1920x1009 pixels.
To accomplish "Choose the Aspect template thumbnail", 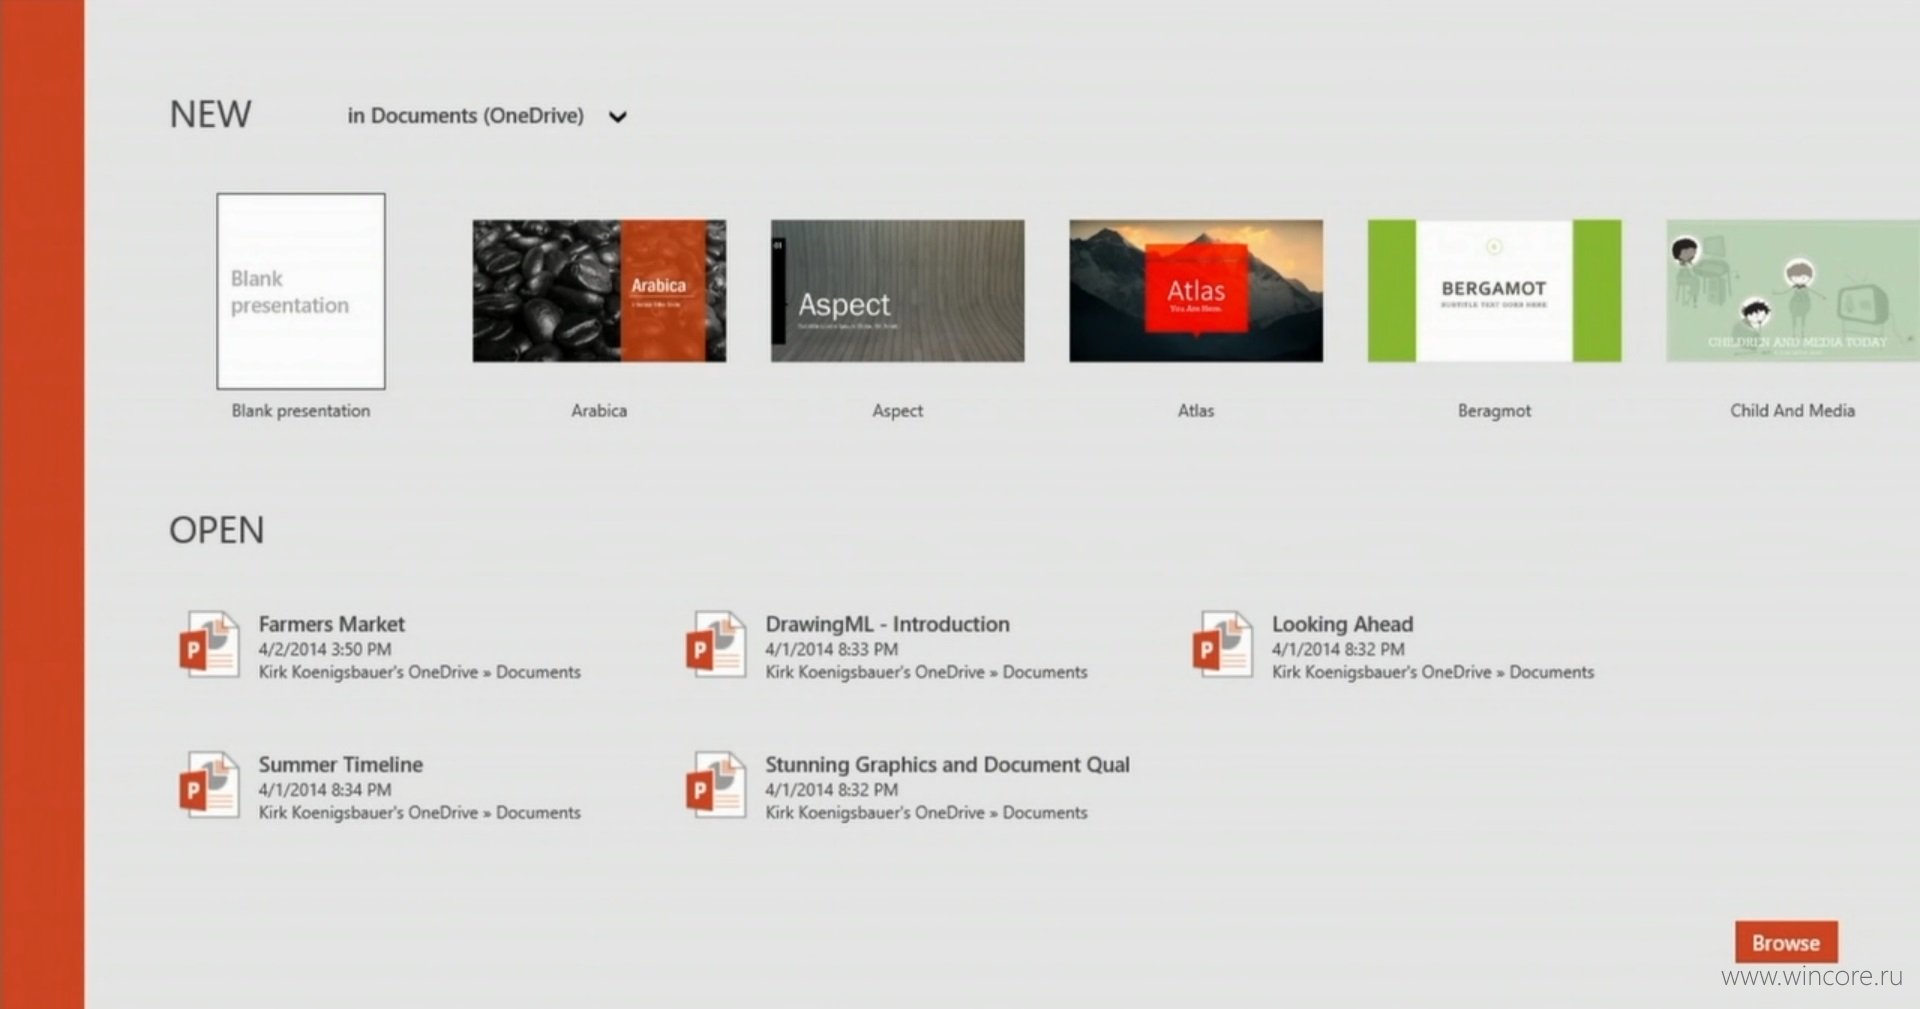I will pyautogui.click(x=898, y=291).
